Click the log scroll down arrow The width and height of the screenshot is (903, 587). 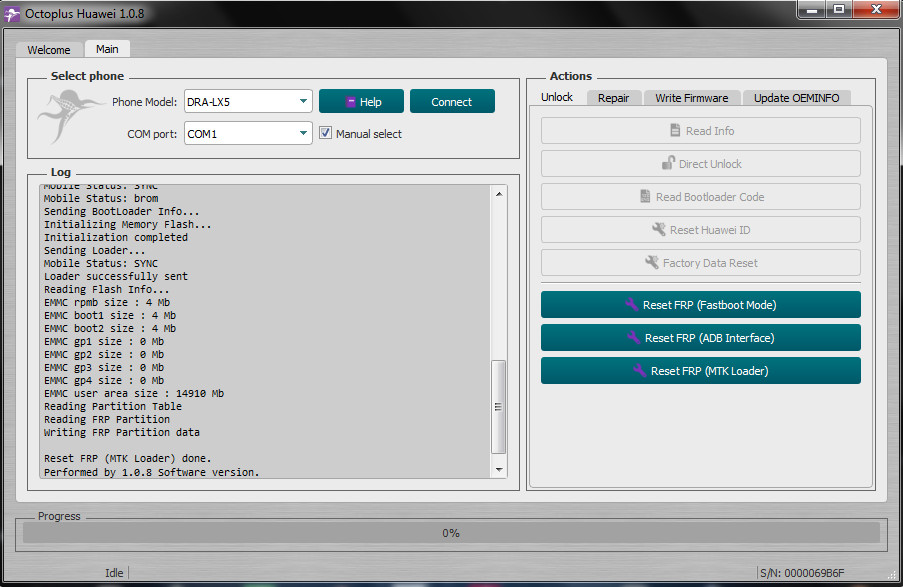[499, 470]
